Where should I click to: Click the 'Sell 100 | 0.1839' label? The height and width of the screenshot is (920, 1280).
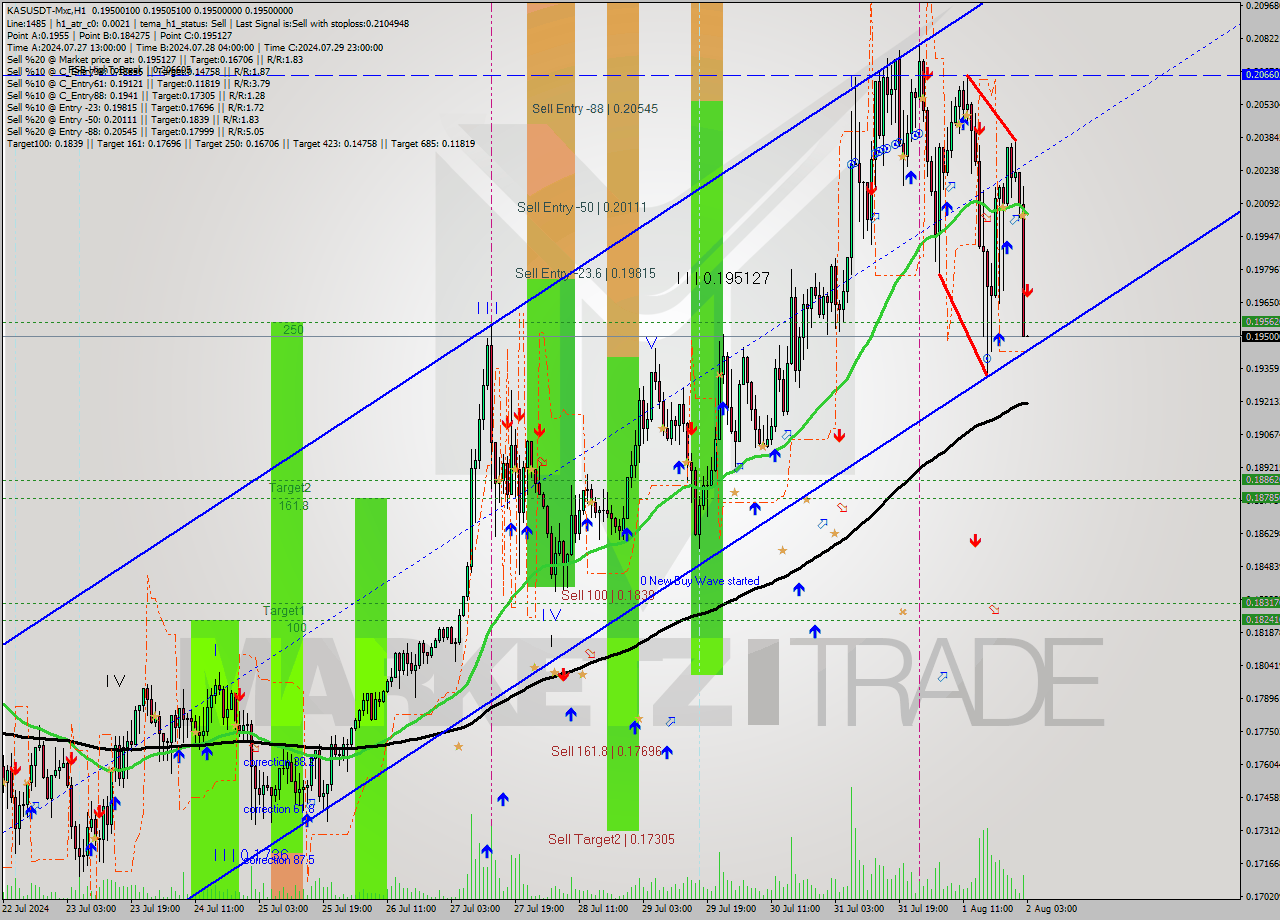(607, 595)
